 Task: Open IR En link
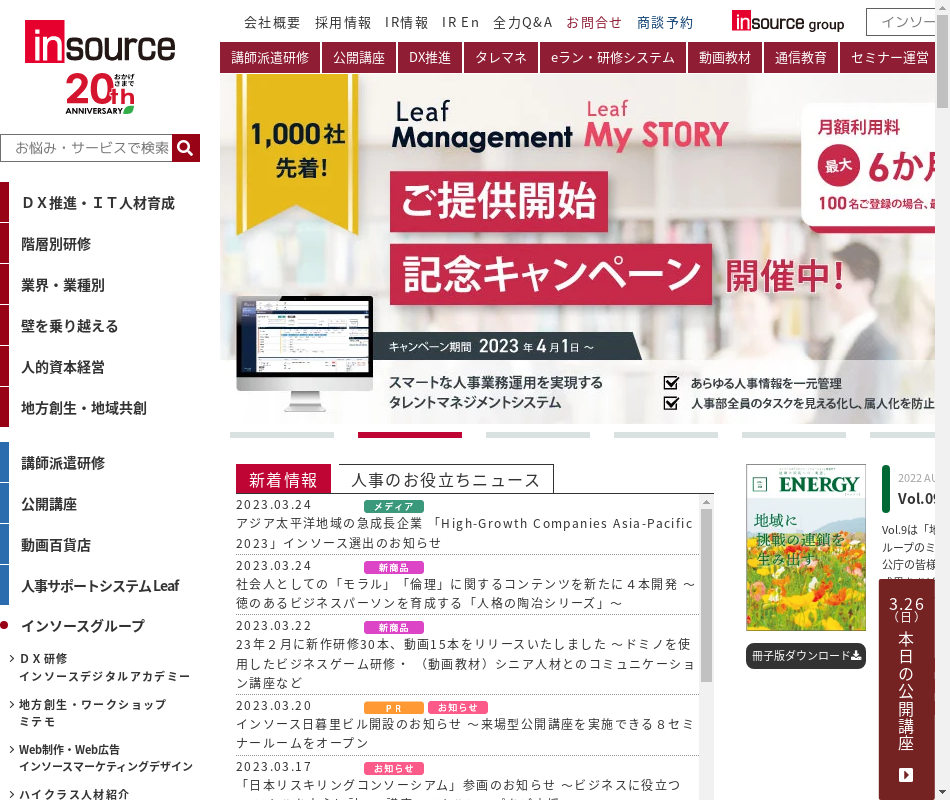coord(460,23)
